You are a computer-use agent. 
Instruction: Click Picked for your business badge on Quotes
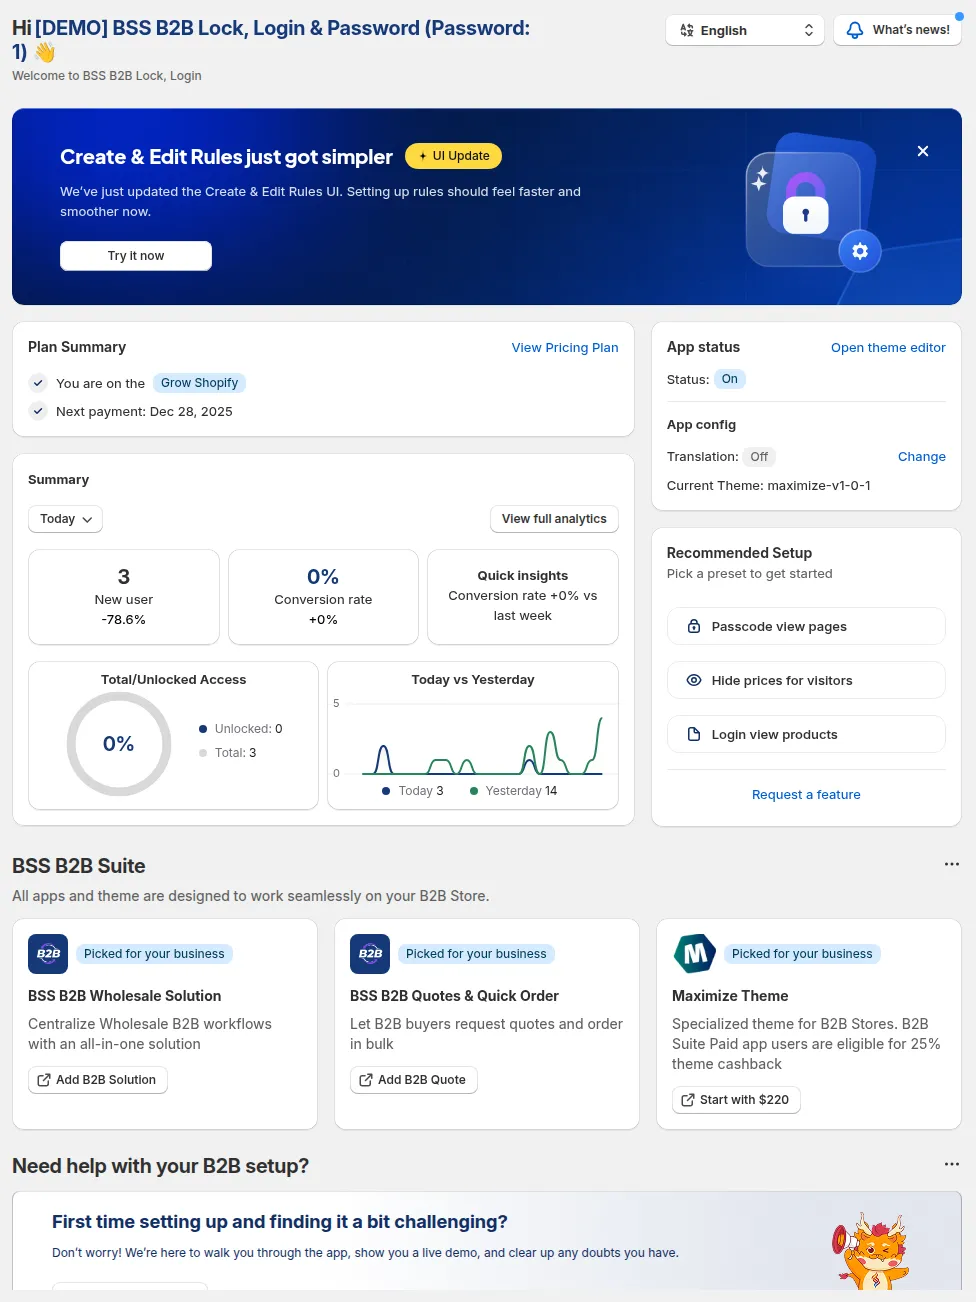pyautogui.click(x=476, y=954)
